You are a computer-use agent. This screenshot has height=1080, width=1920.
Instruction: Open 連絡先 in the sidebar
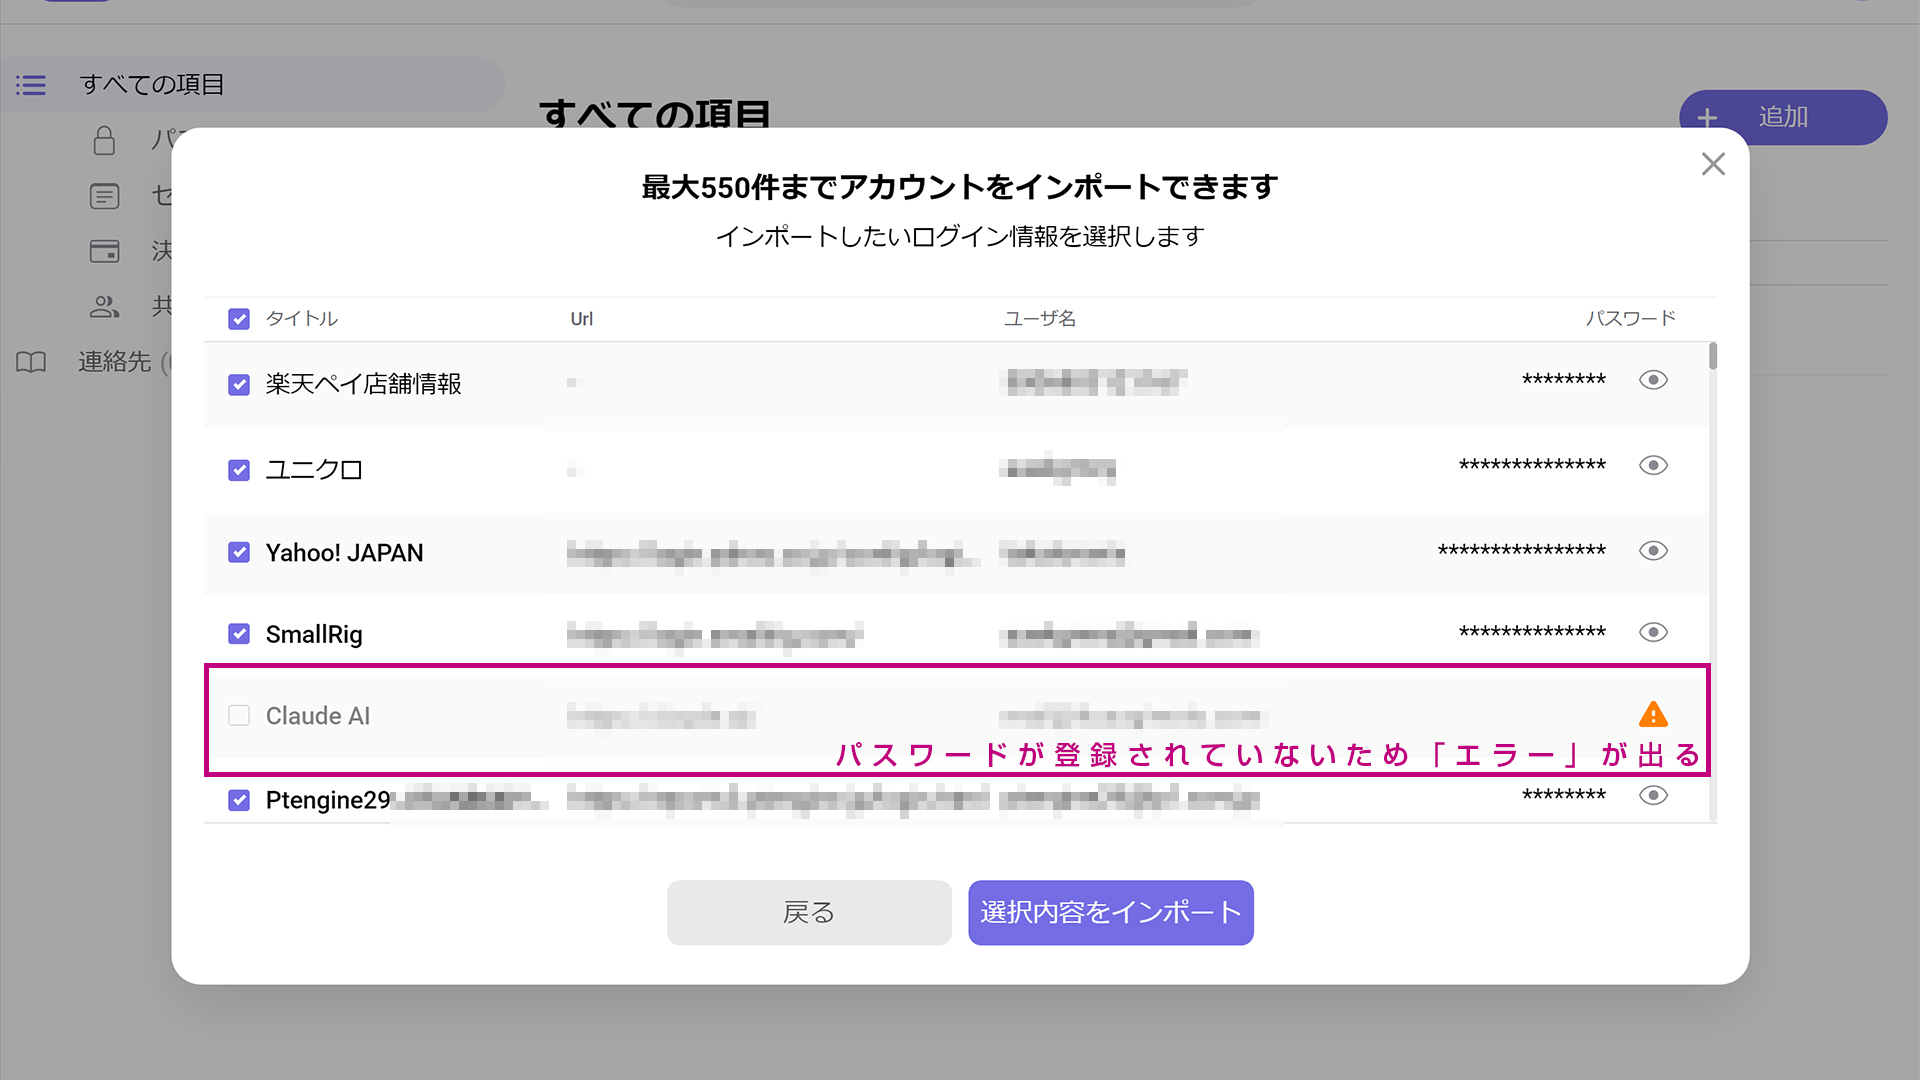point(115,362)
